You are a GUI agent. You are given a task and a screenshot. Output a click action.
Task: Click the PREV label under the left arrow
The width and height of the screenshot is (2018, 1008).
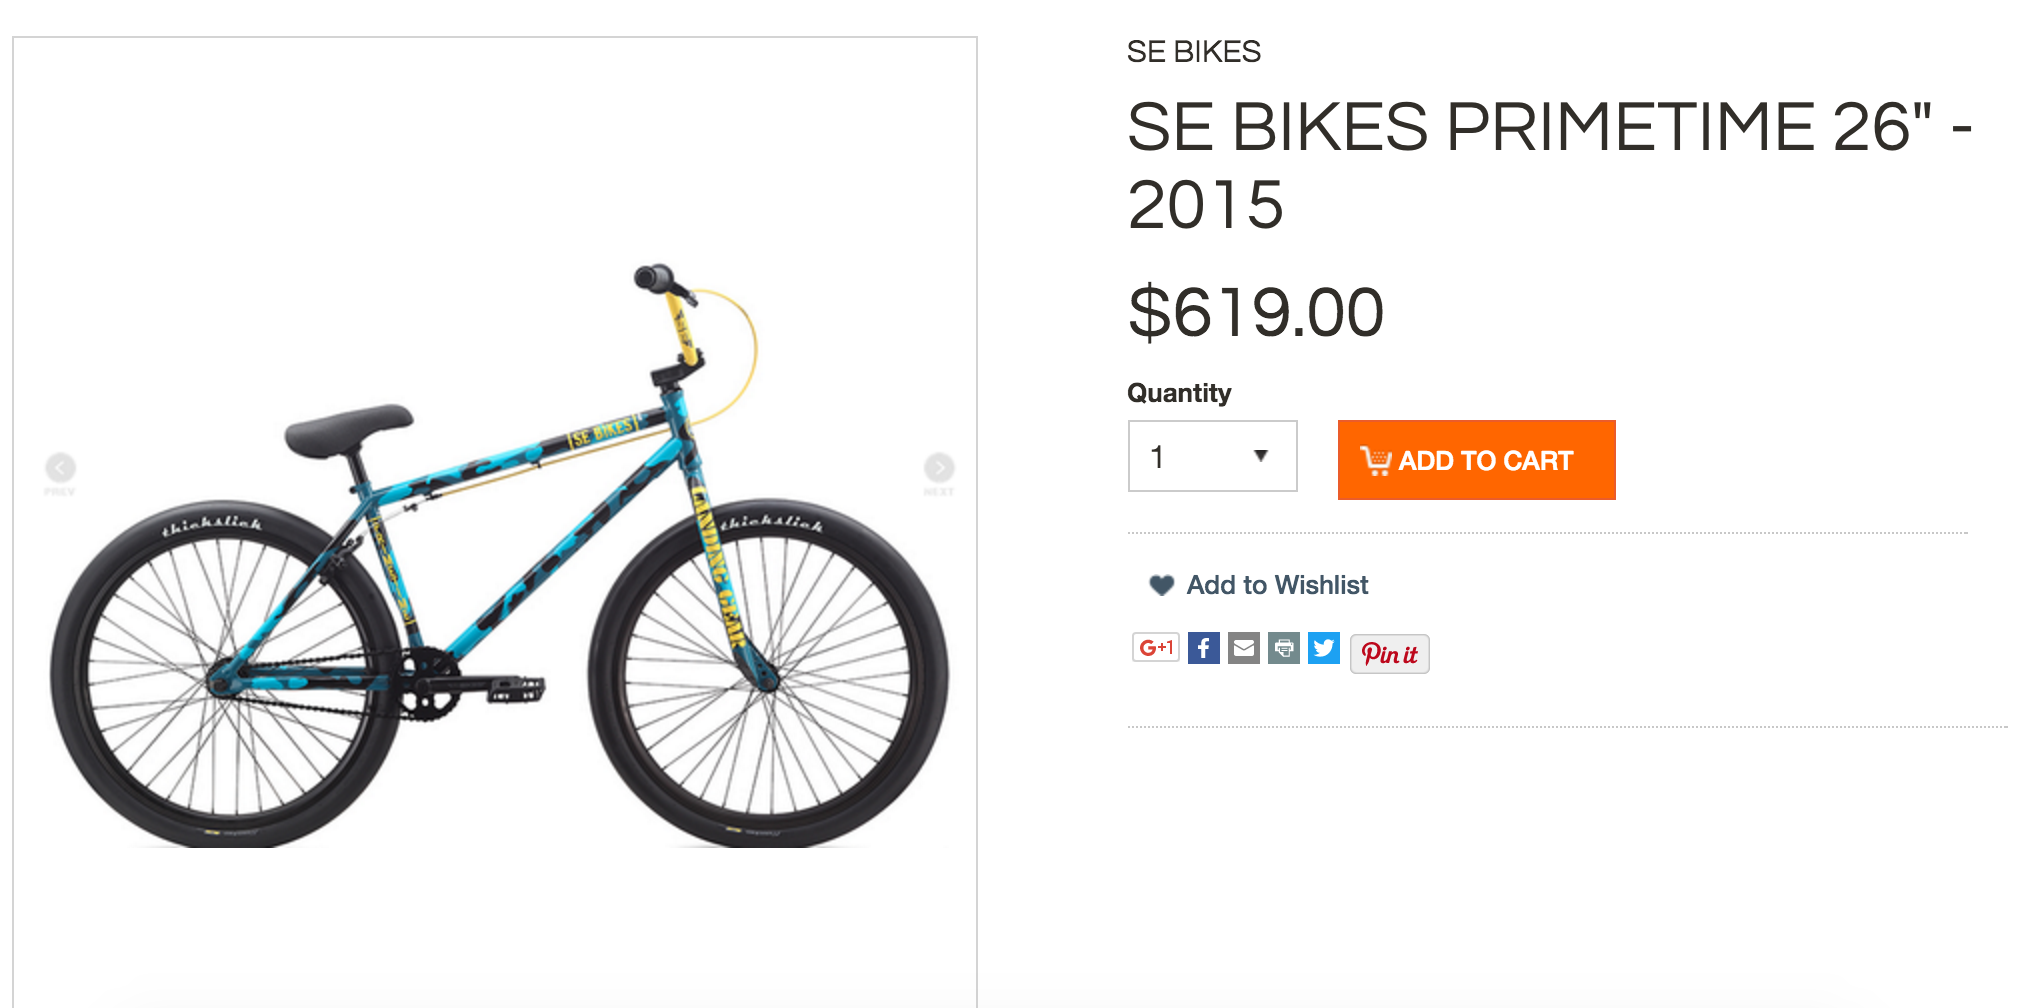59,492
